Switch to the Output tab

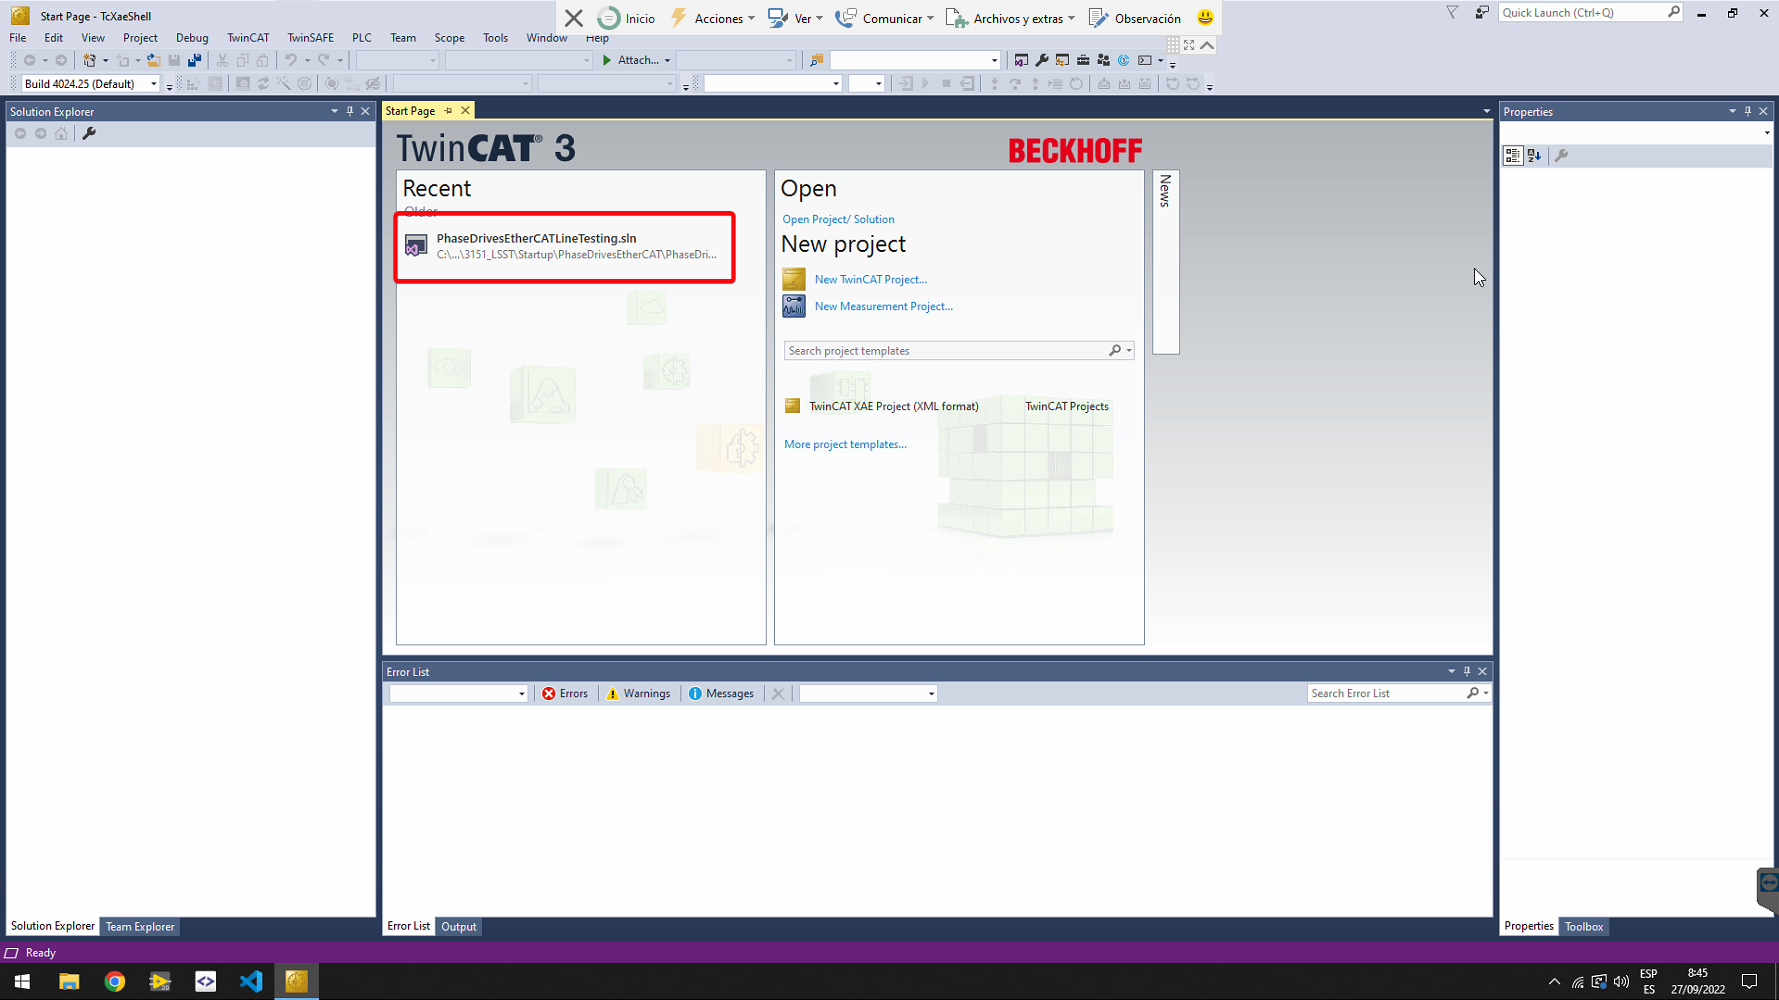[x=459, y=927]
